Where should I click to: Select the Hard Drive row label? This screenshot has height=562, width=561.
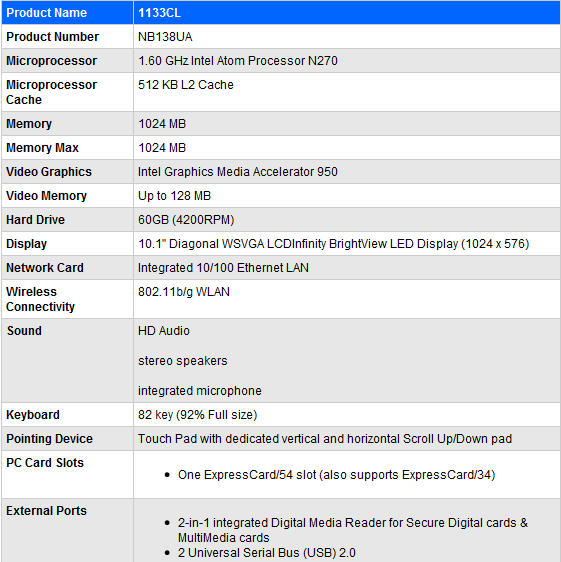pos(35,220)
